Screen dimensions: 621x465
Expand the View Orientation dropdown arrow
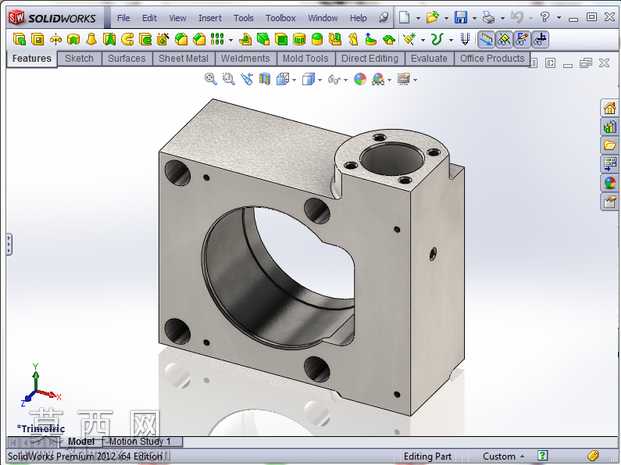click(294, 80)
